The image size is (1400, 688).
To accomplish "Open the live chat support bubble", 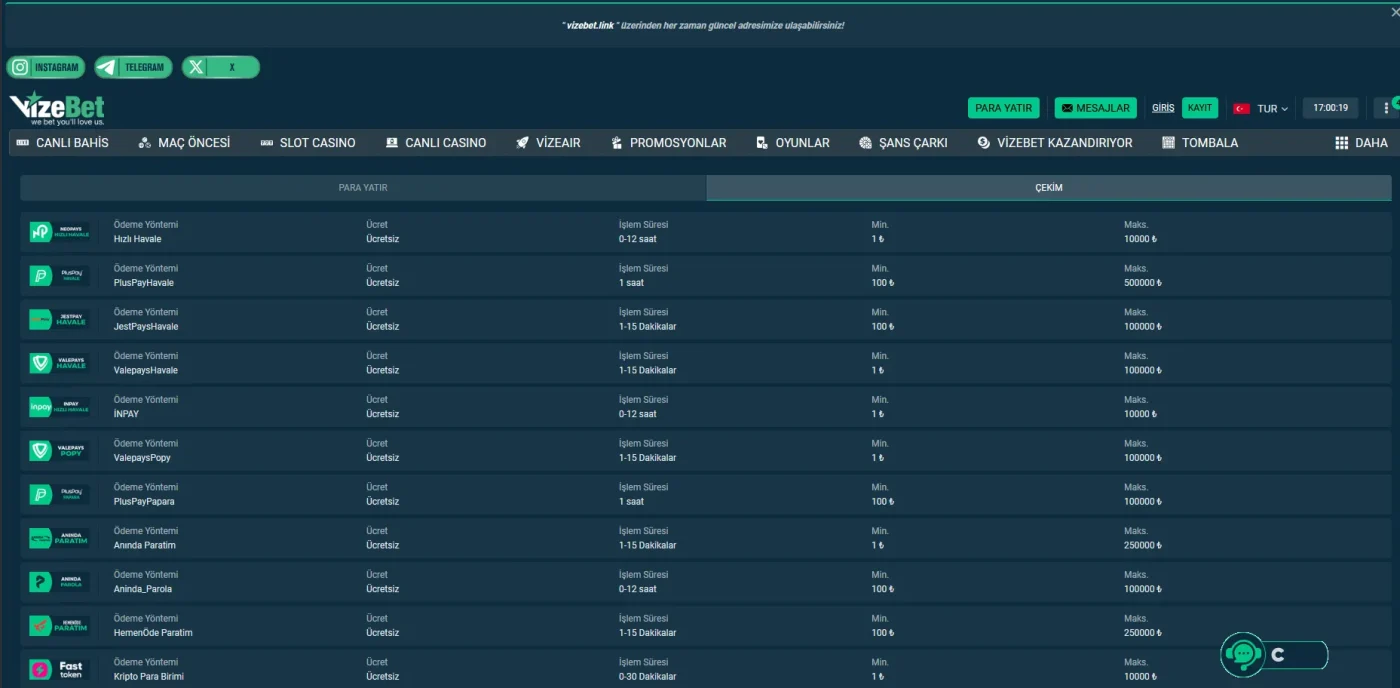I will (x=1243, y=655).
